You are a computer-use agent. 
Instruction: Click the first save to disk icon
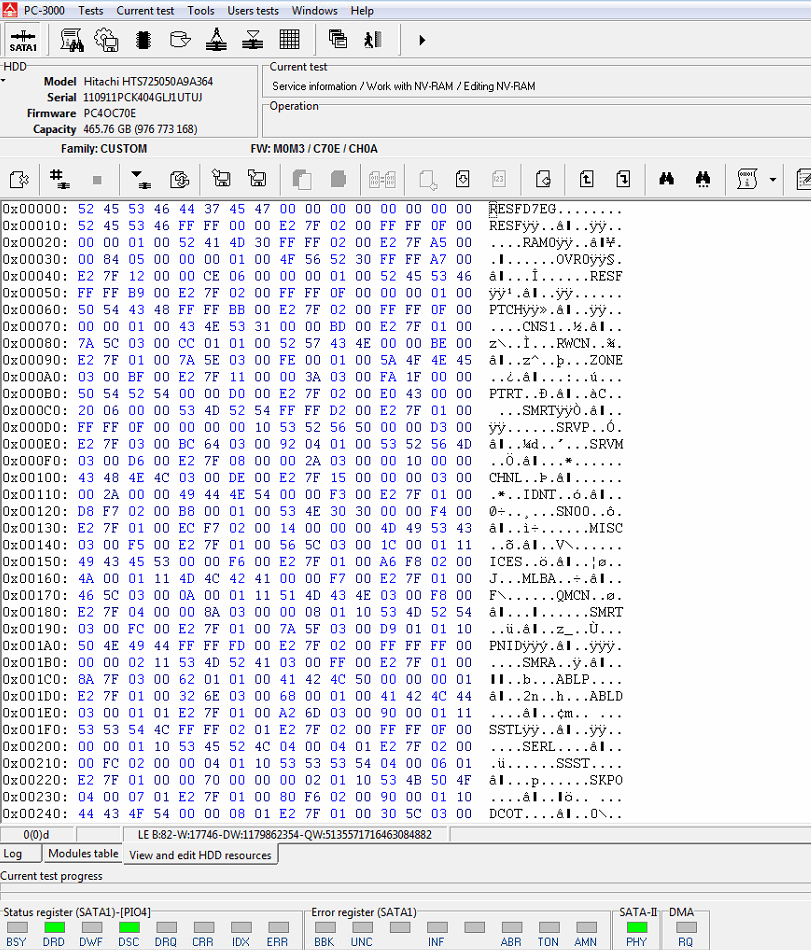point(221,178)
